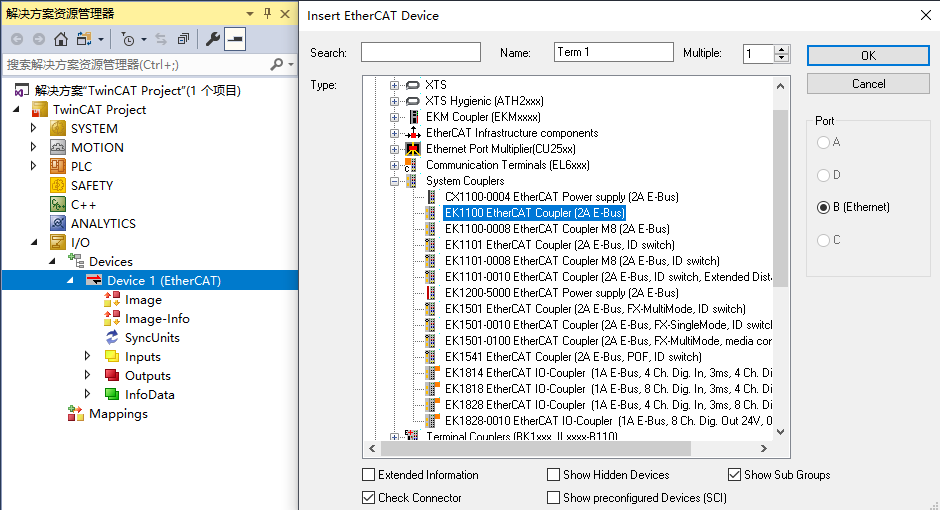Click the forward navigation arrow in Solution Explorer

tap(38, 40)
